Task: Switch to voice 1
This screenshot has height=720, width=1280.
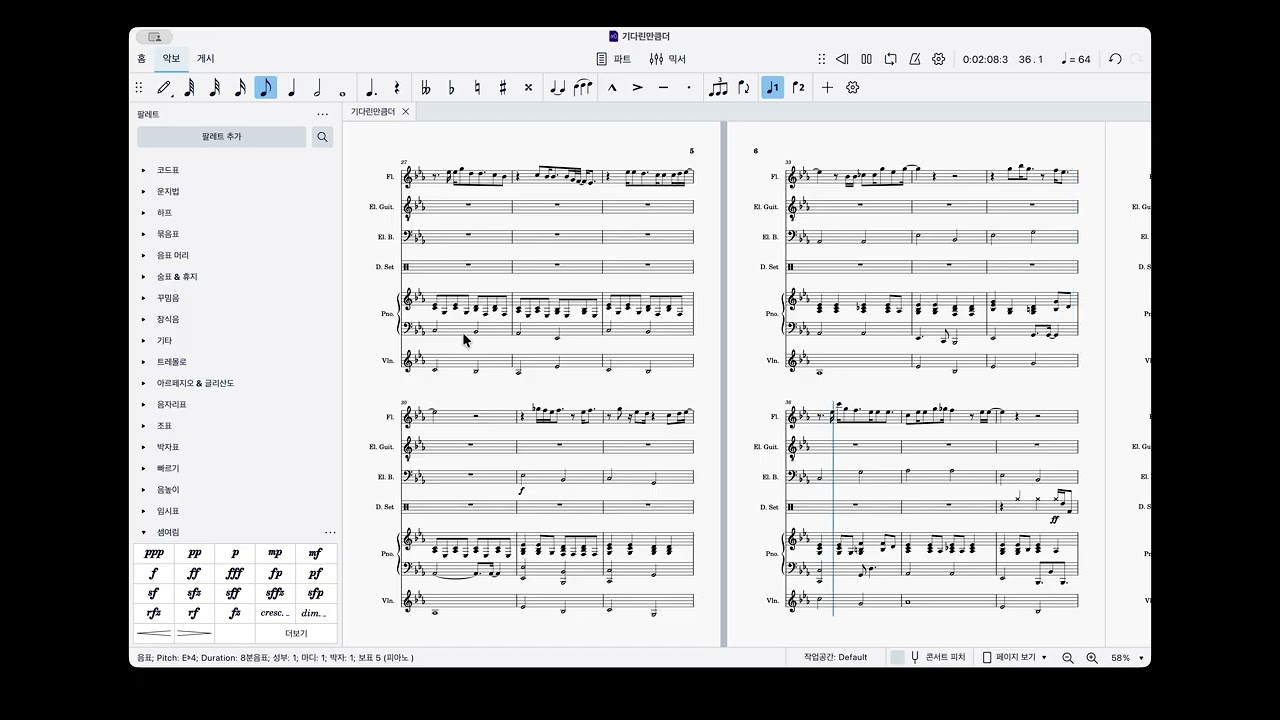Action: coord(772,88)
